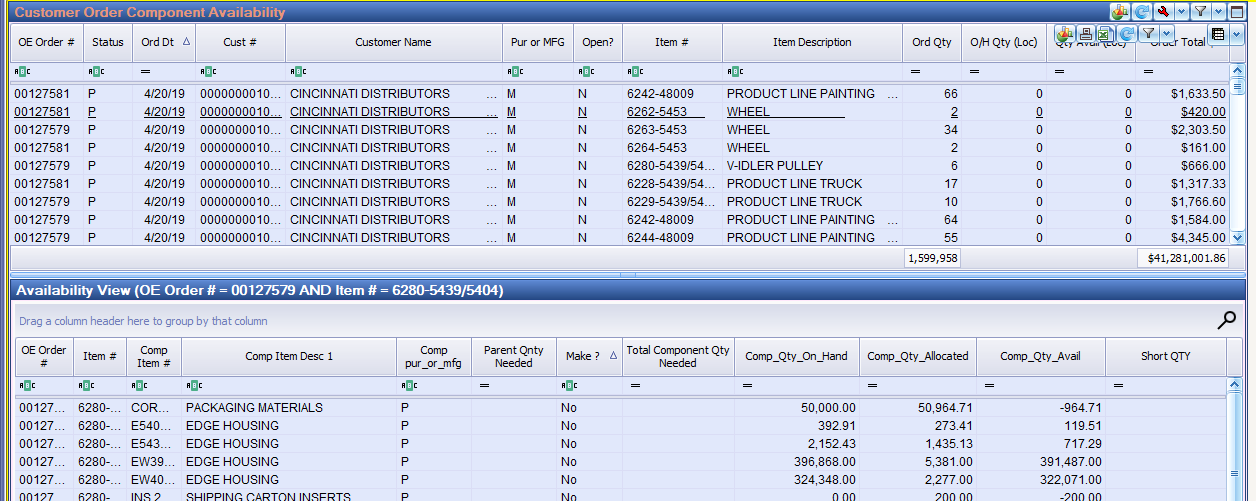
Task: Click the $41,281,001.86 order total summary
Action: [x=1184, y=258]
